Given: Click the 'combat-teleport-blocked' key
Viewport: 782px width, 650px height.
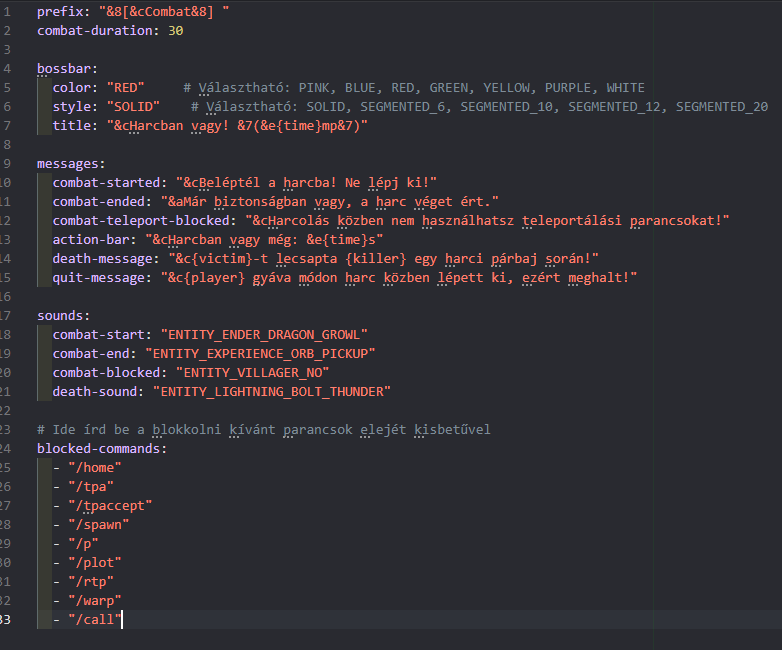Looking at the screenshot, I should coord(141,221).
